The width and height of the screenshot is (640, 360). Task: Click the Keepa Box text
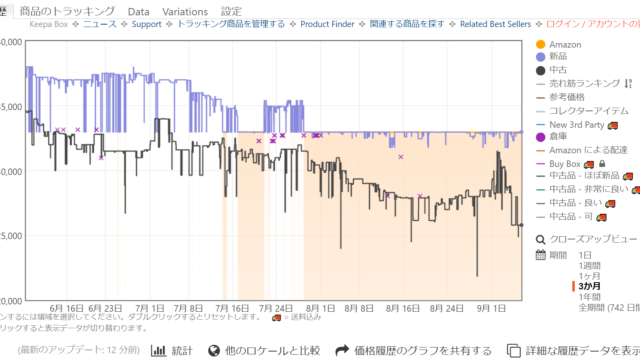pyautogui.click(x=49, y=24)
